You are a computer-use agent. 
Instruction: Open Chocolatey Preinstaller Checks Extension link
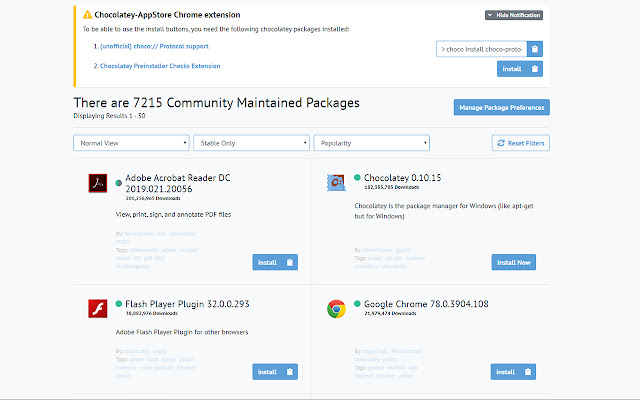pyautogui.click(x=160, y=66)
